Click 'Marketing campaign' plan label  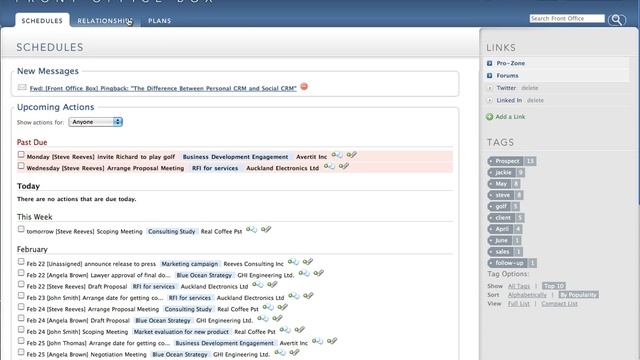190,264
